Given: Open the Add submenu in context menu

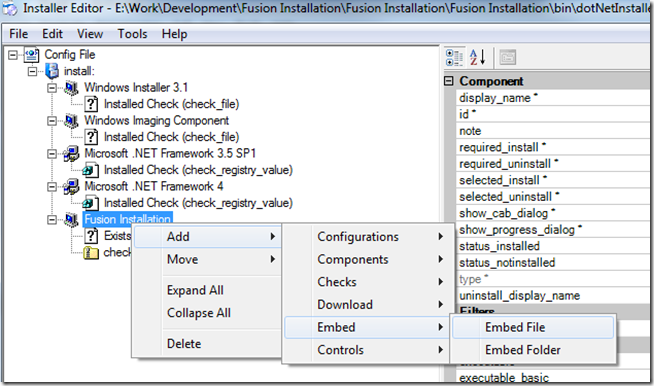Looking at the screenshot, I should (x=208, y=237).
